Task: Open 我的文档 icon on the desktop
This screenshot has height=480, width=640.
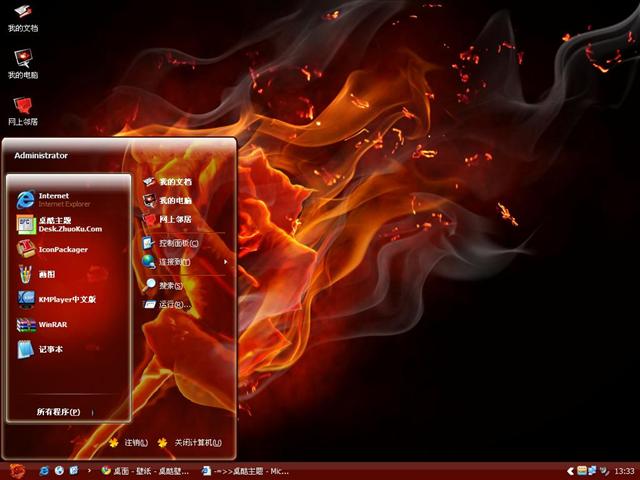Action: (x=23, y=18)
